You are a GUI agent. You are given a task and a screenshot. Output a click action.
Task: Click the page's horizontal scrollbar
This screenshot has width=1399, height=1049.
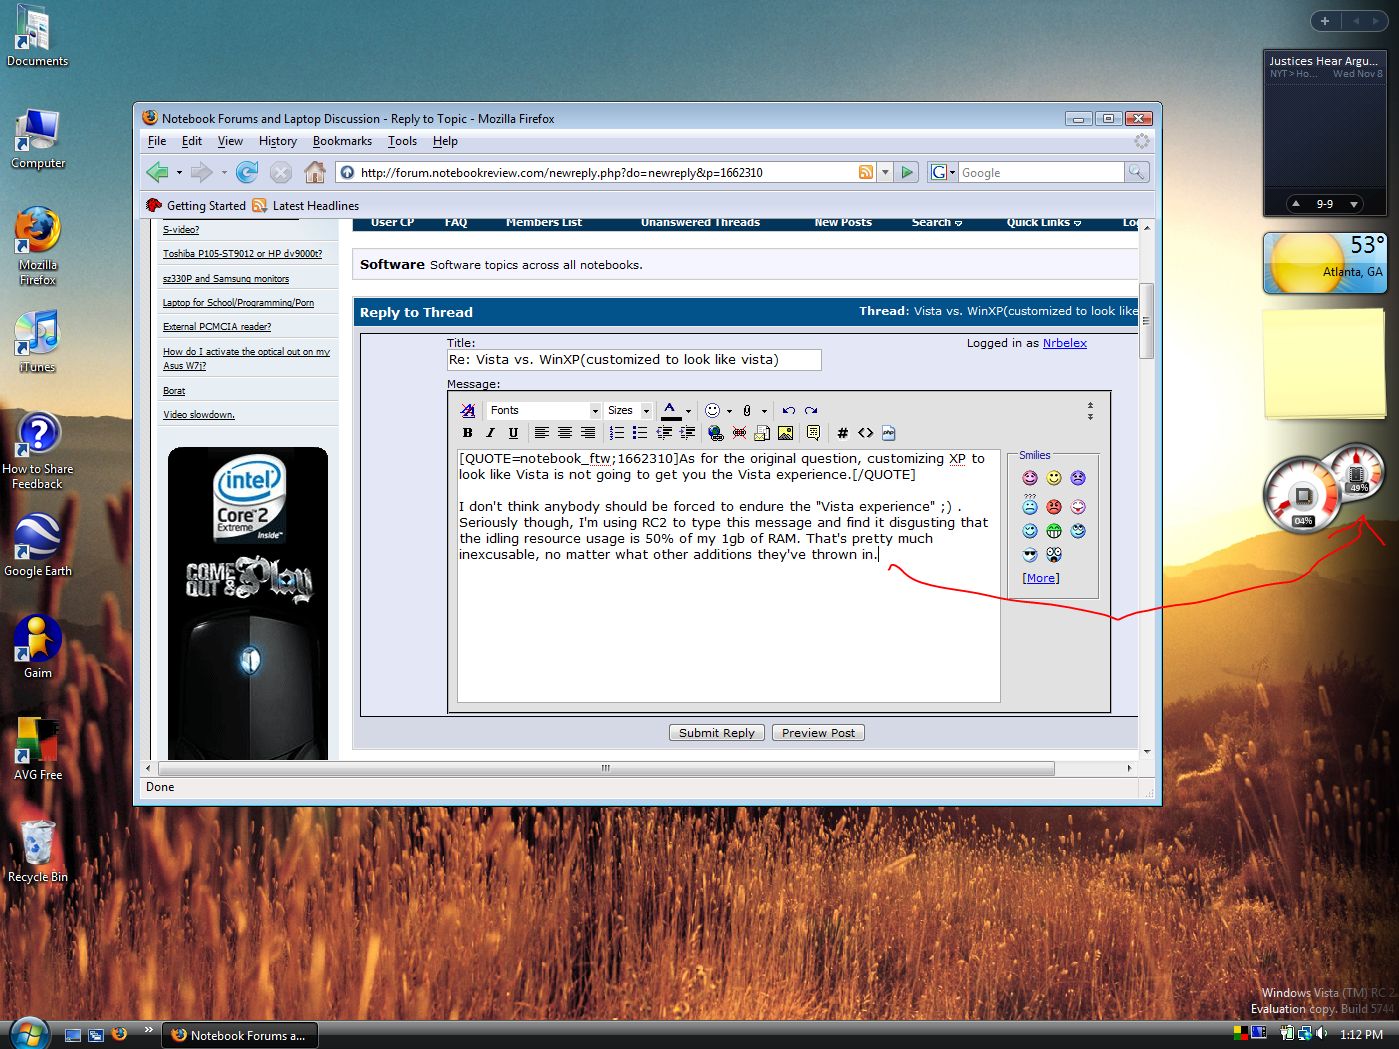(x=606, y=768)
